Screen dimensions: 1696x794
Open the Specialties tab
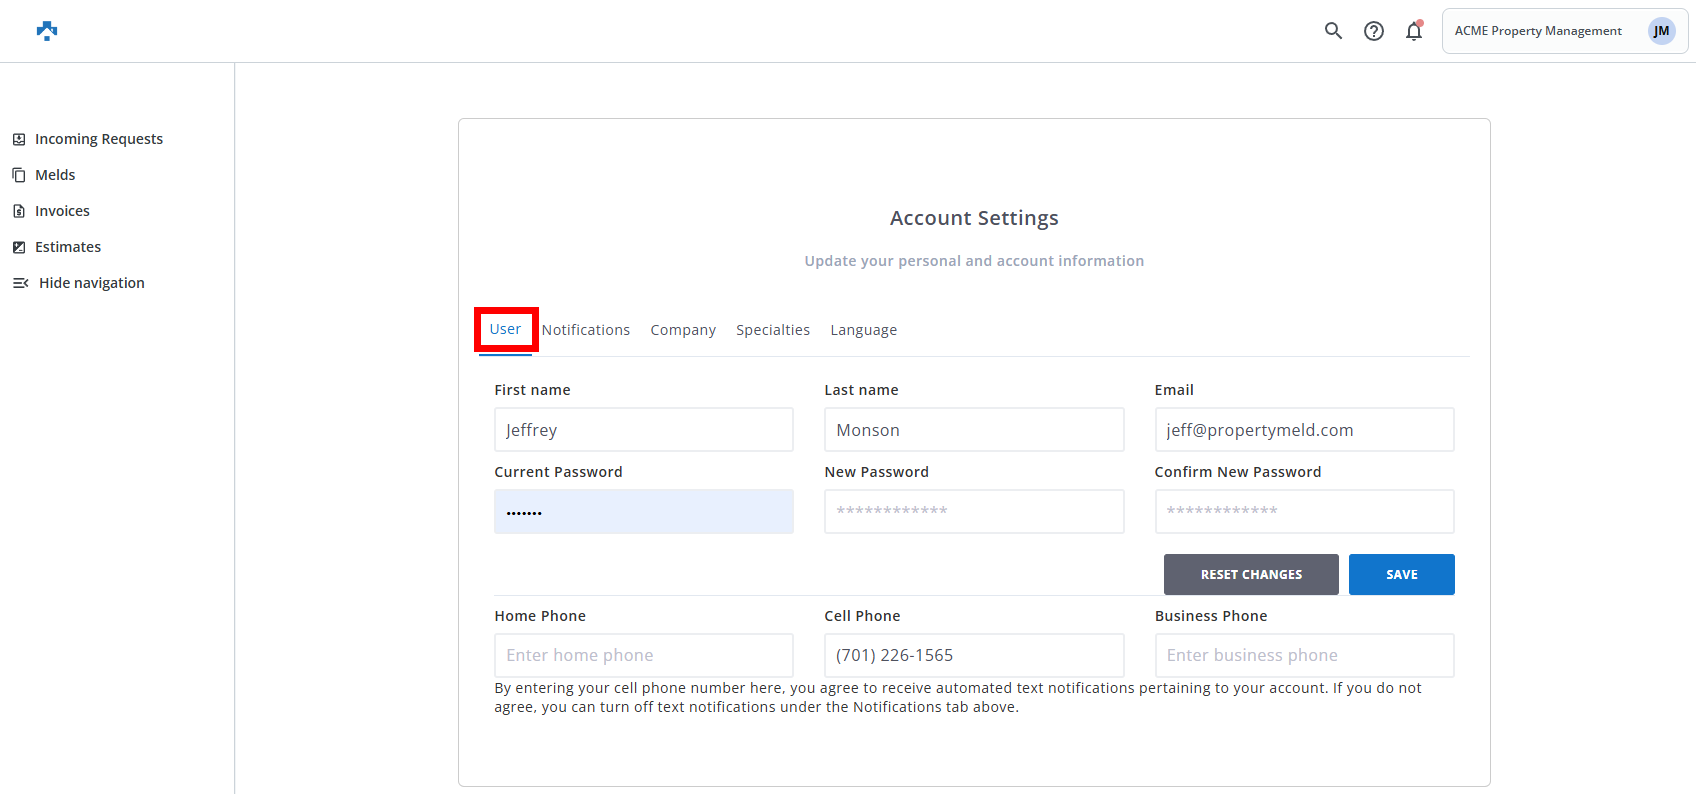(773, 330)
